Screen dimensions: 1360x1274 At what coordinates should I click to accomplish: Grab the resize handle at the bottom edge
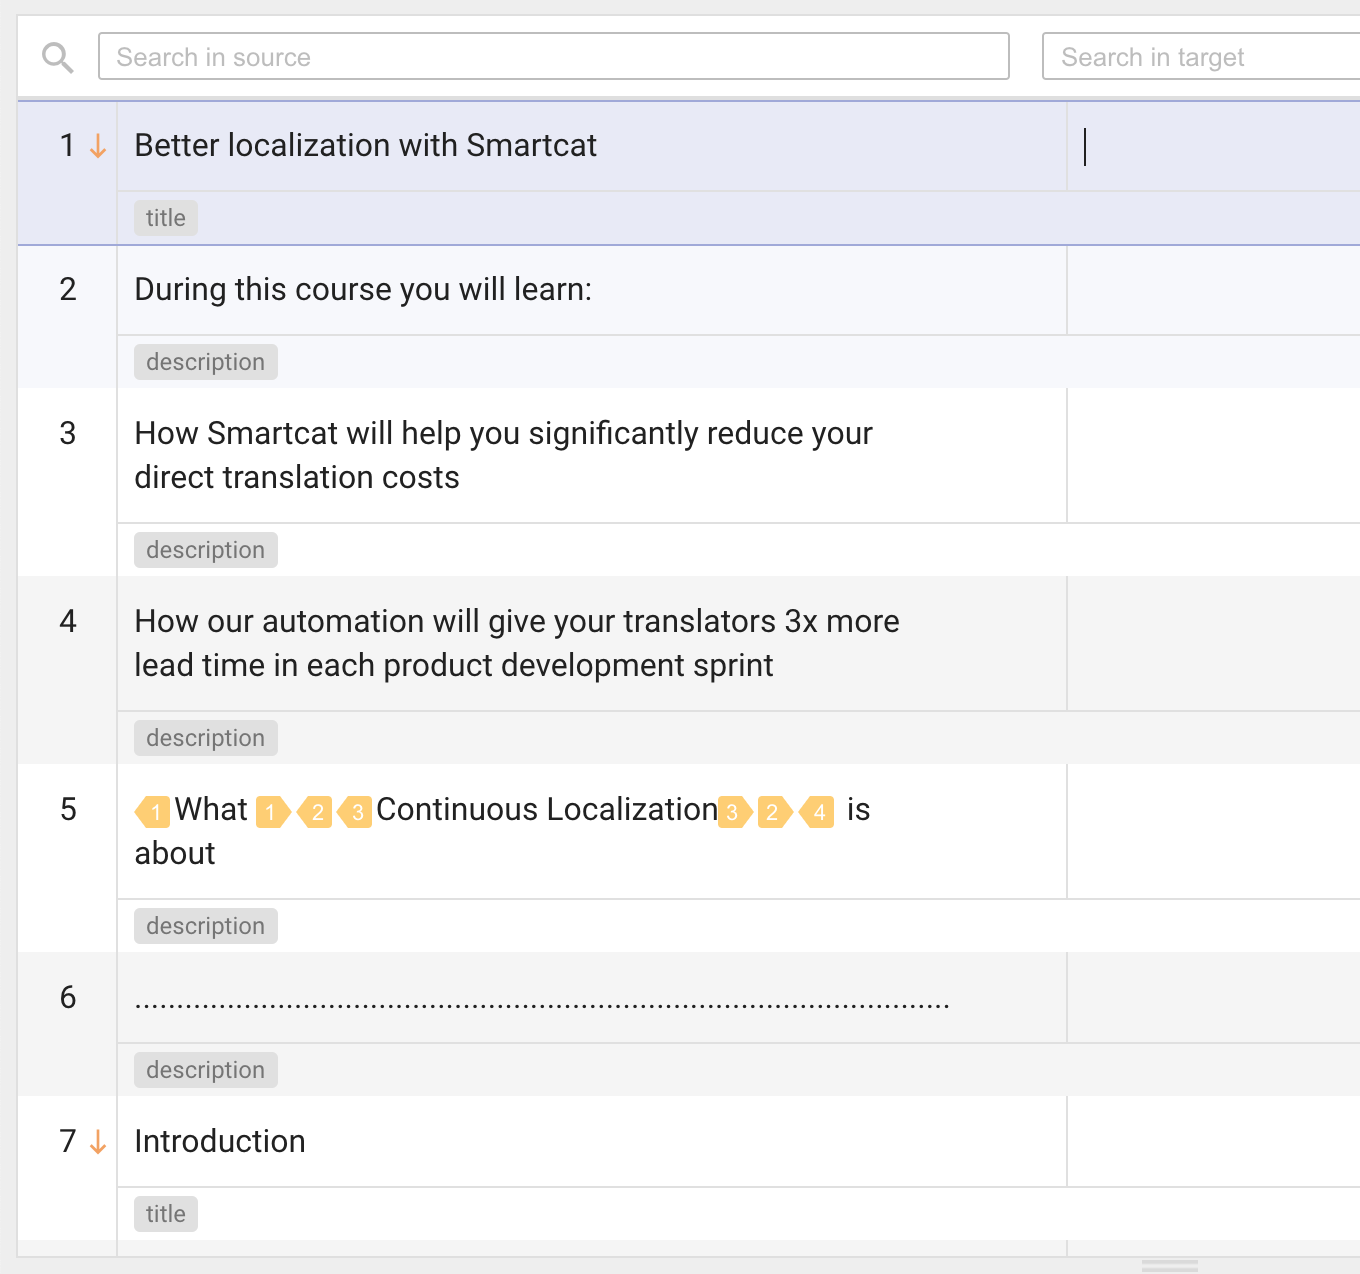pos(1169,1266)
